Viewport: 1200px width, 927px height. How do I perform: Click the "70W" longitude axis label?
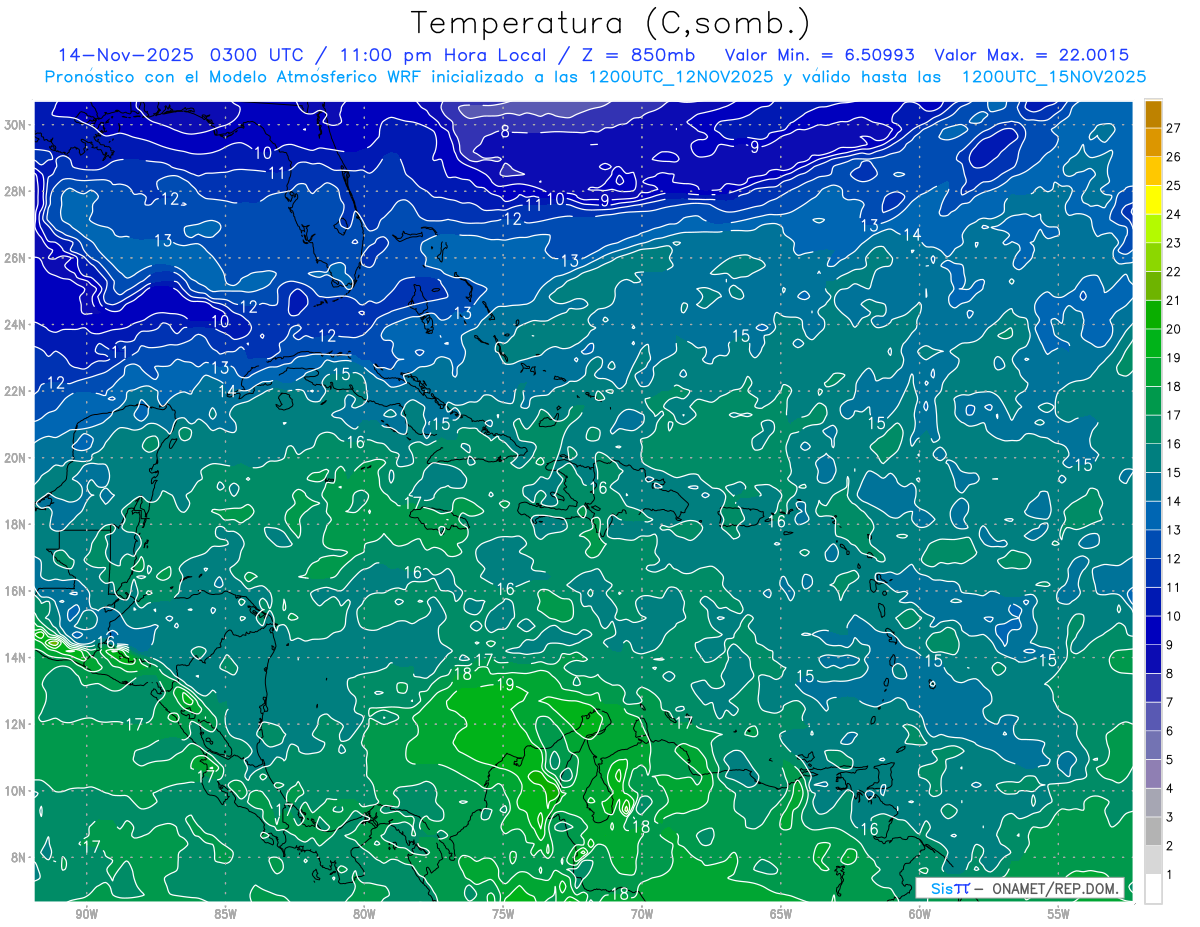tap(642, 915)
